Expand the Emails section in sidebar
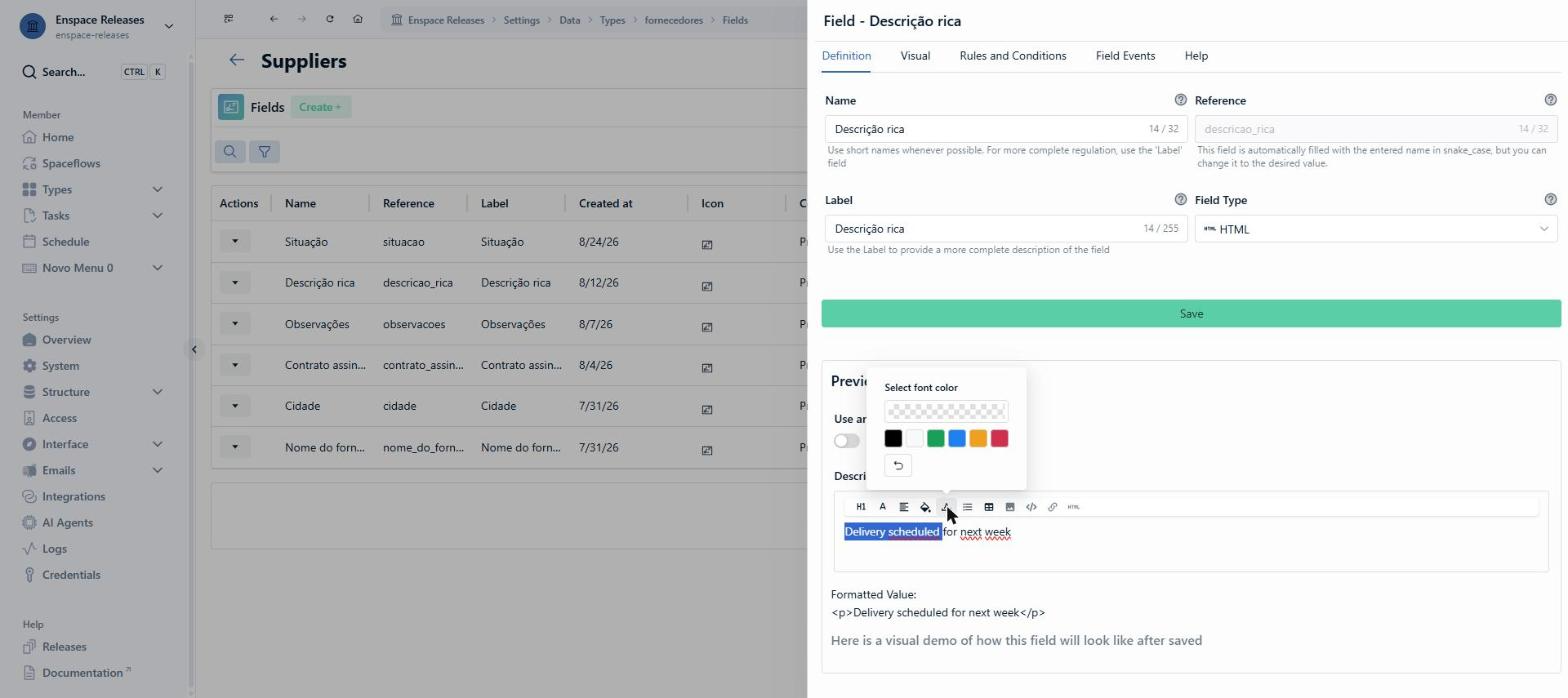Screen dimensions: 1568x698 pos(157,470)
